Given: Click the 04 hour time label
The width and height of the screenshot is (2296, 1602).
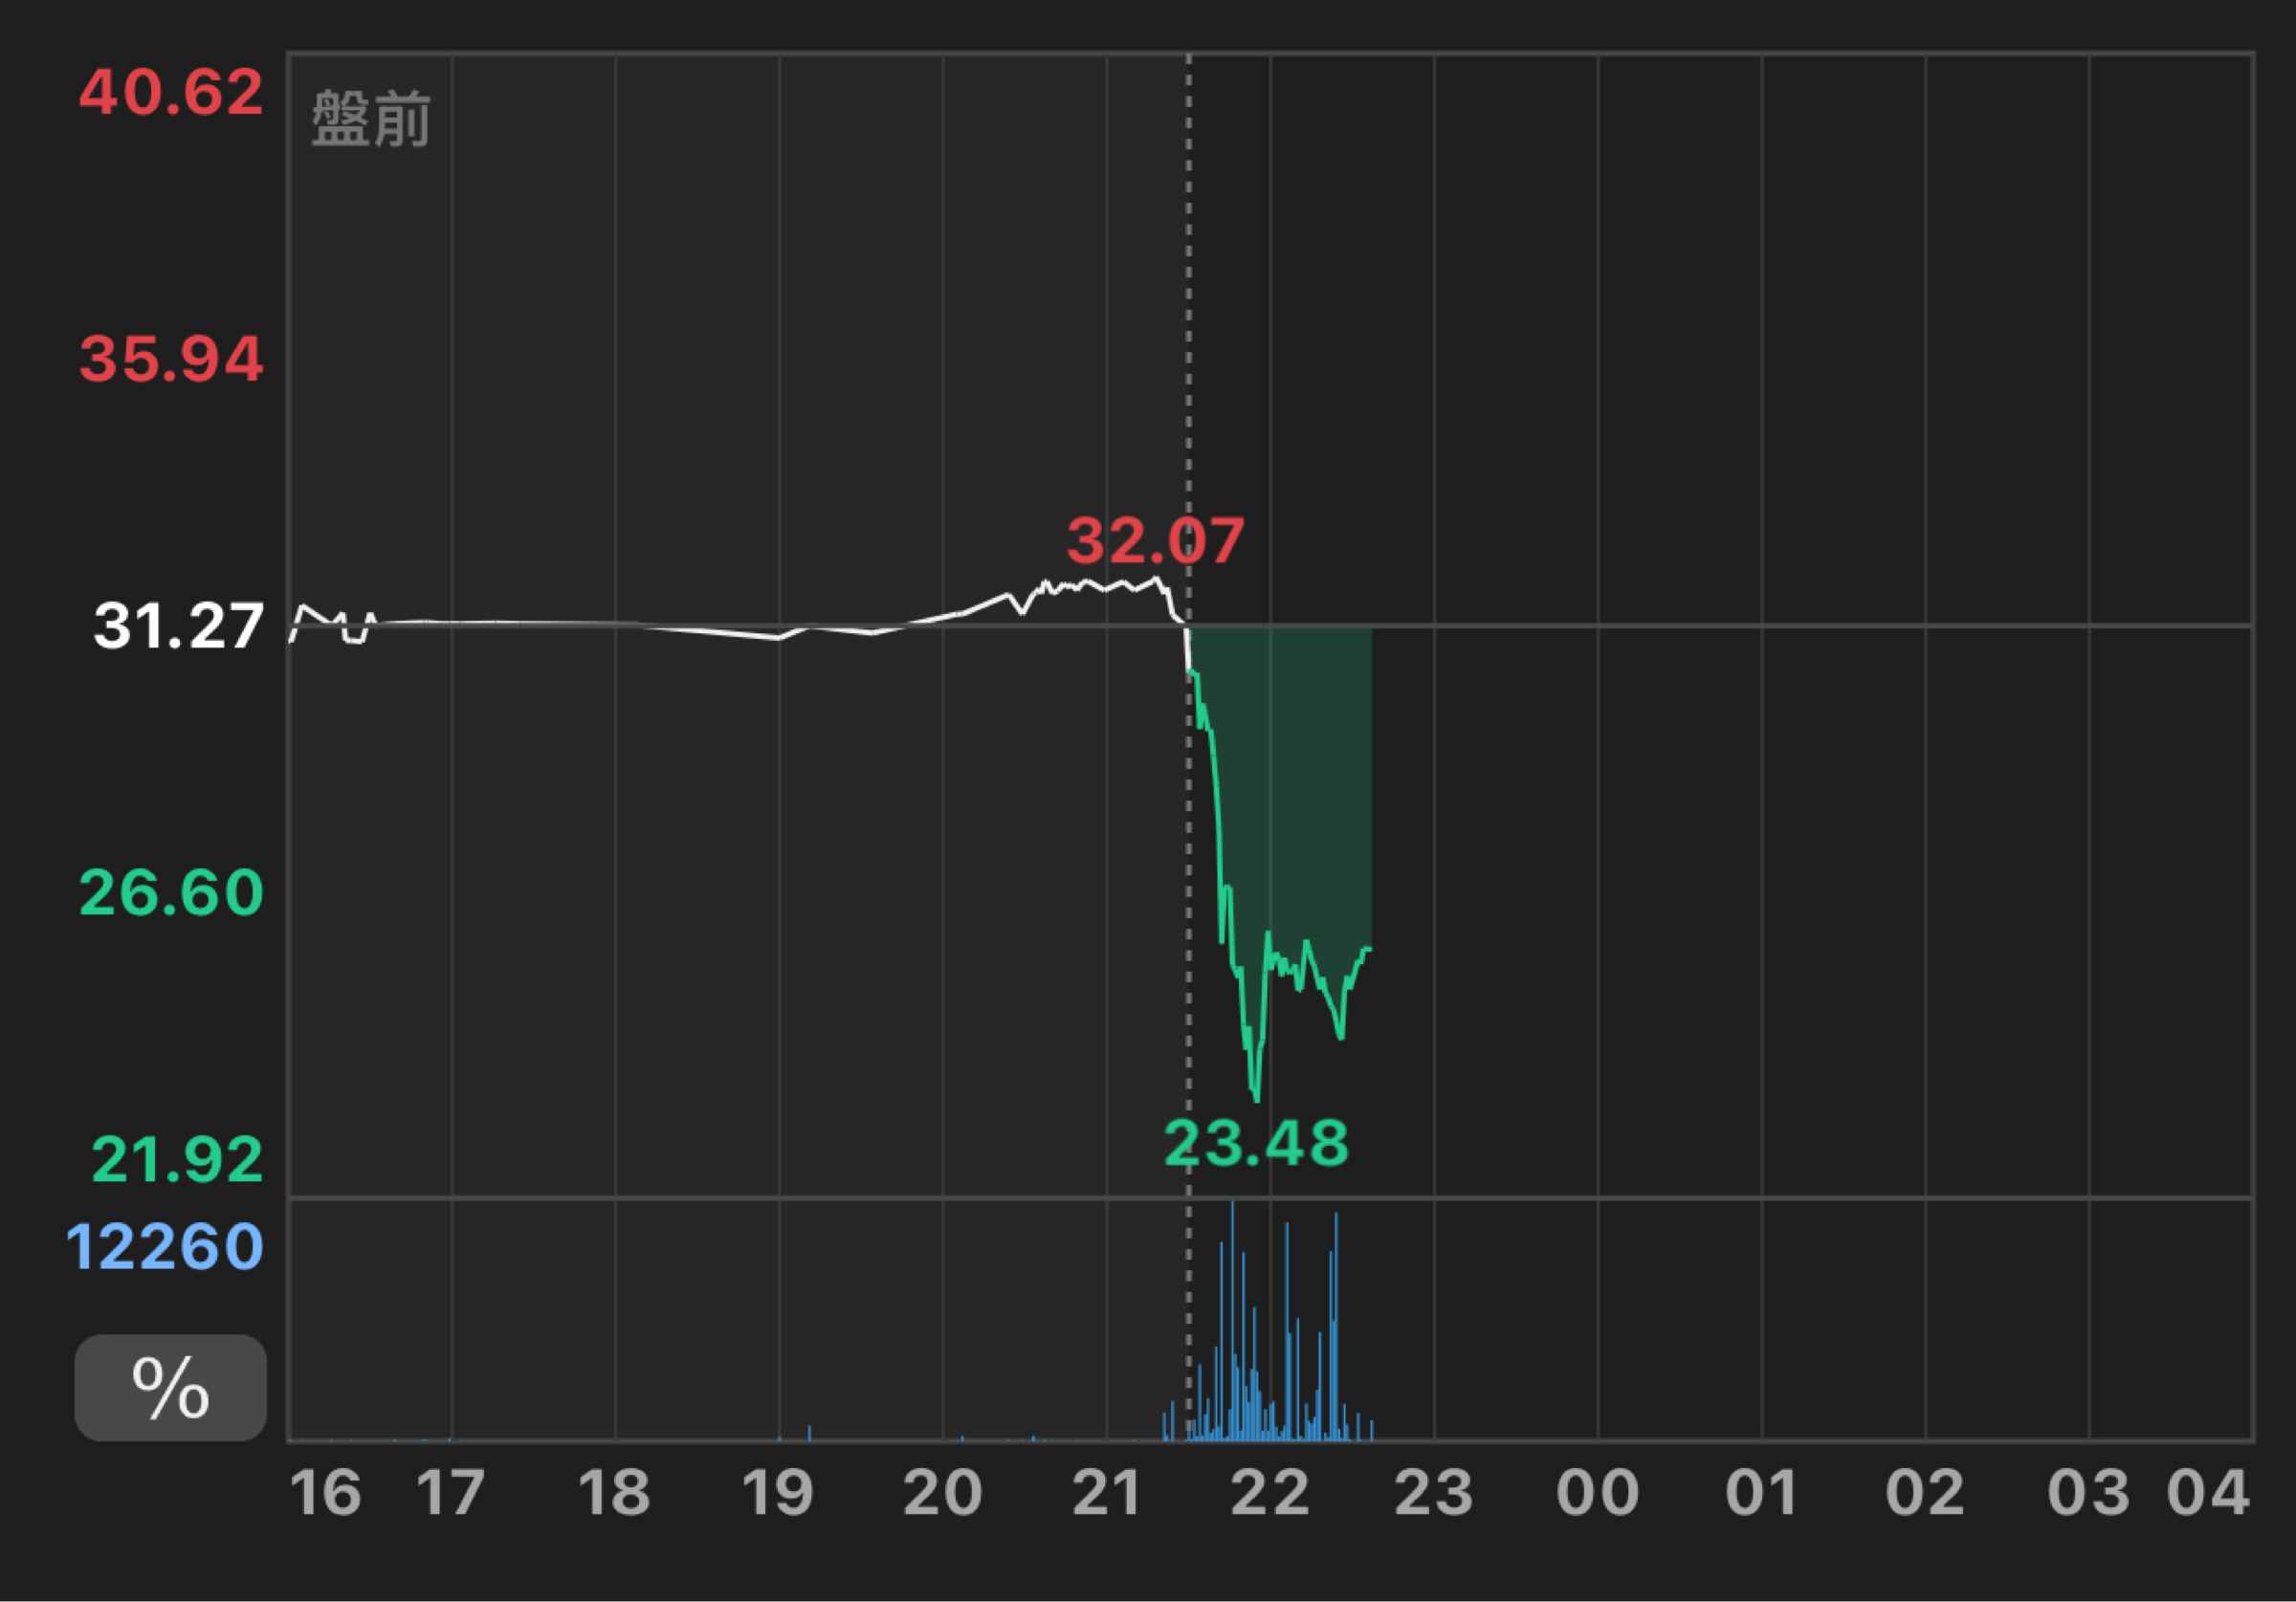Looking at the screenshot, I should [x=2208, y=1493].
